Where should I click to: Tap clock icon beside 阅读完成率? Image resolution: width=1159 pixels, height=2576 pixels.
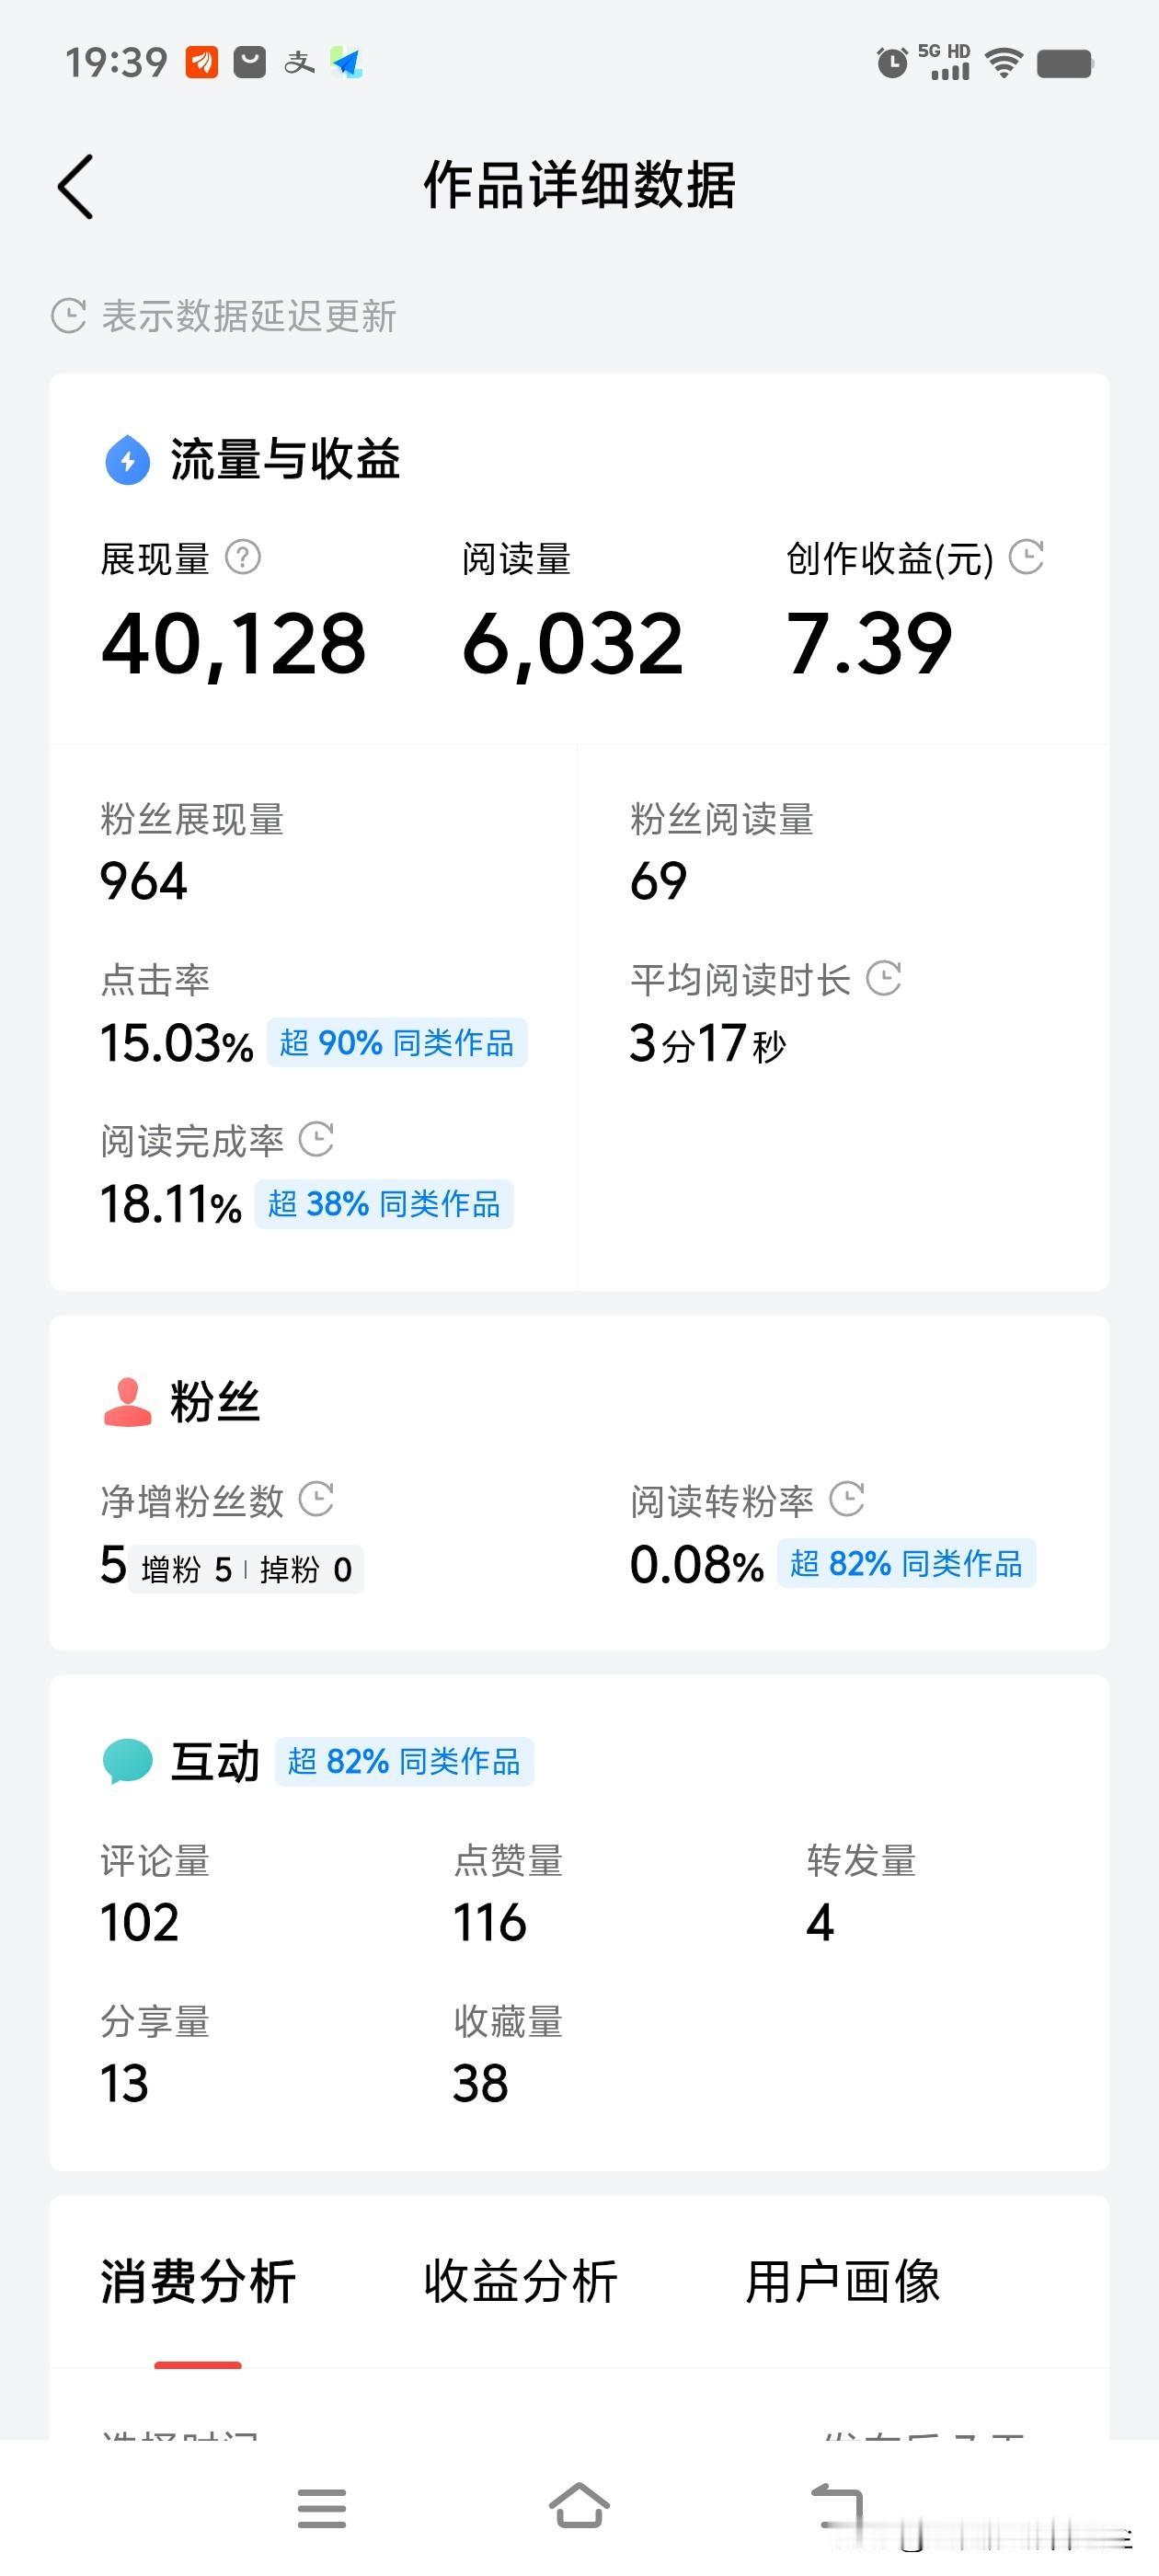(x=317, y=1139)
